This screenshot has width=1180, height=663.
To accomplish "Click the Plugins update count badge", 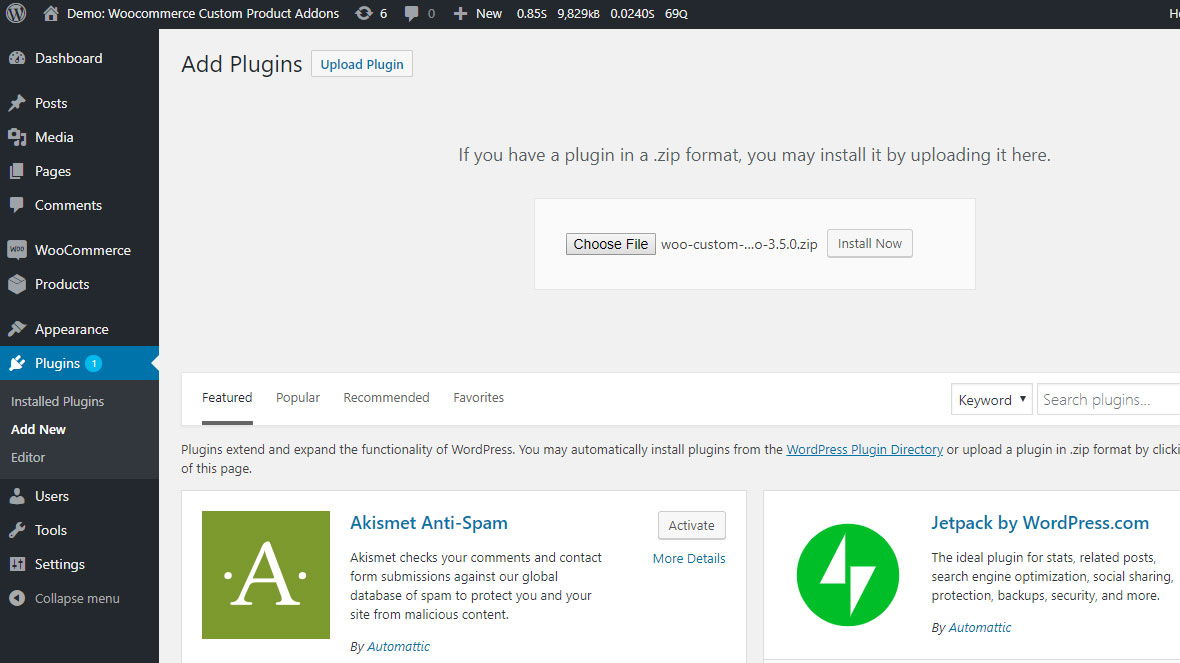I will point(93,363).
